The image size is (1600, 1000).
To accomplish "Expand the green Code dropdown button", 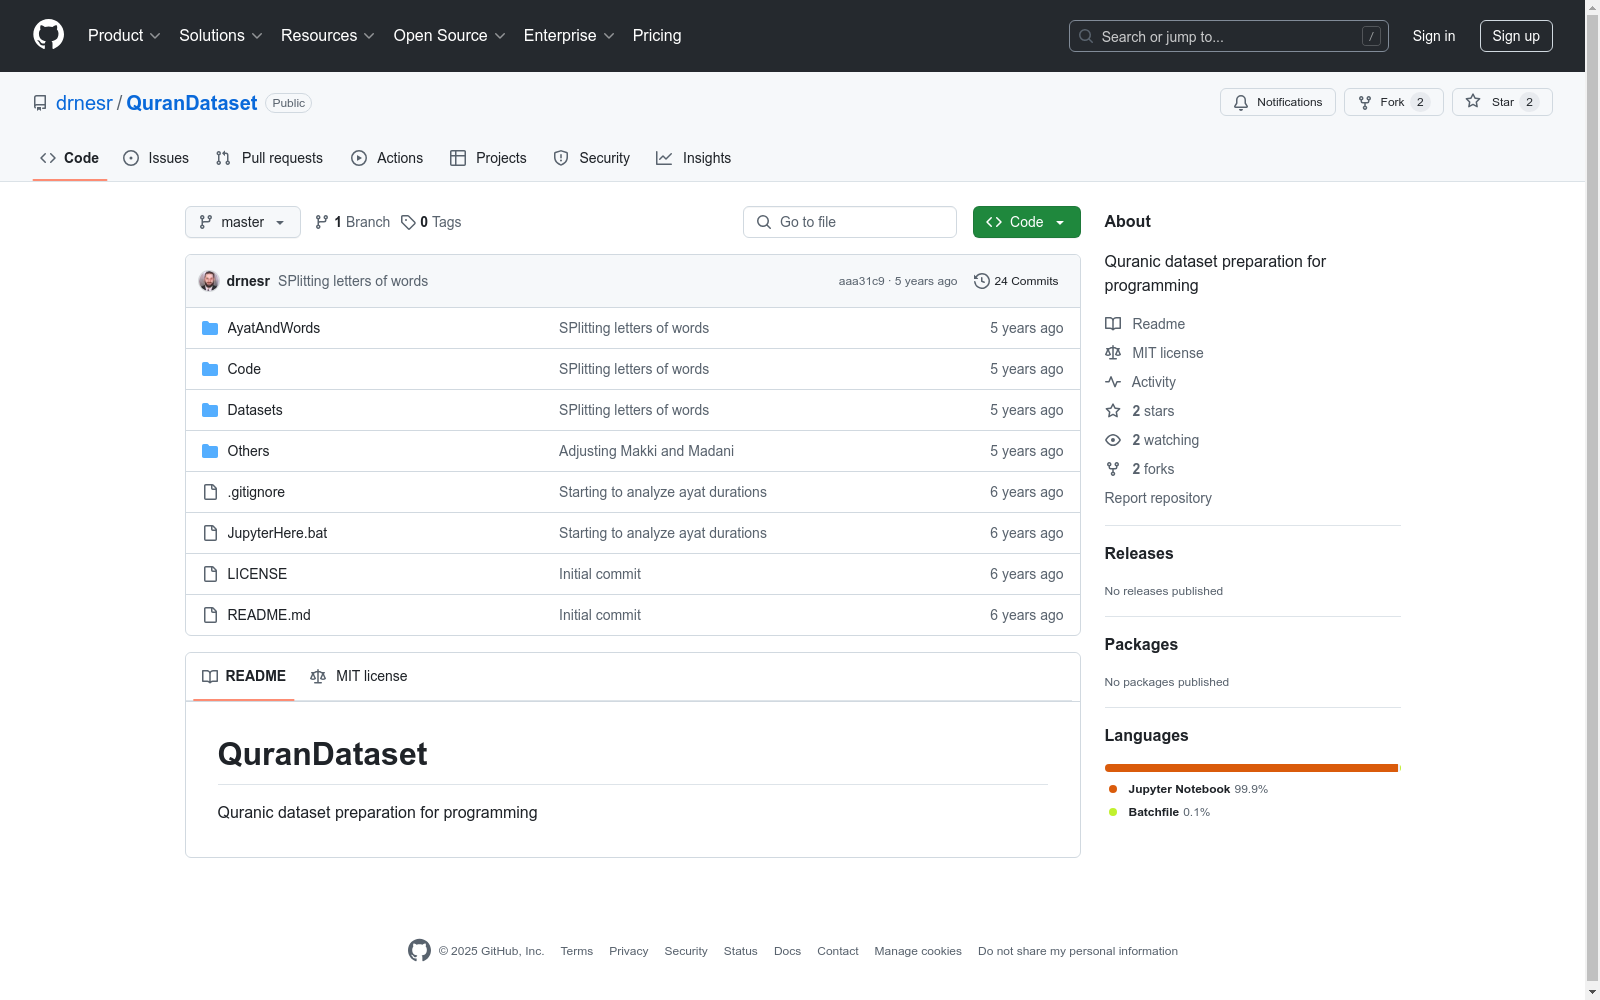I will pos(1026,222).
